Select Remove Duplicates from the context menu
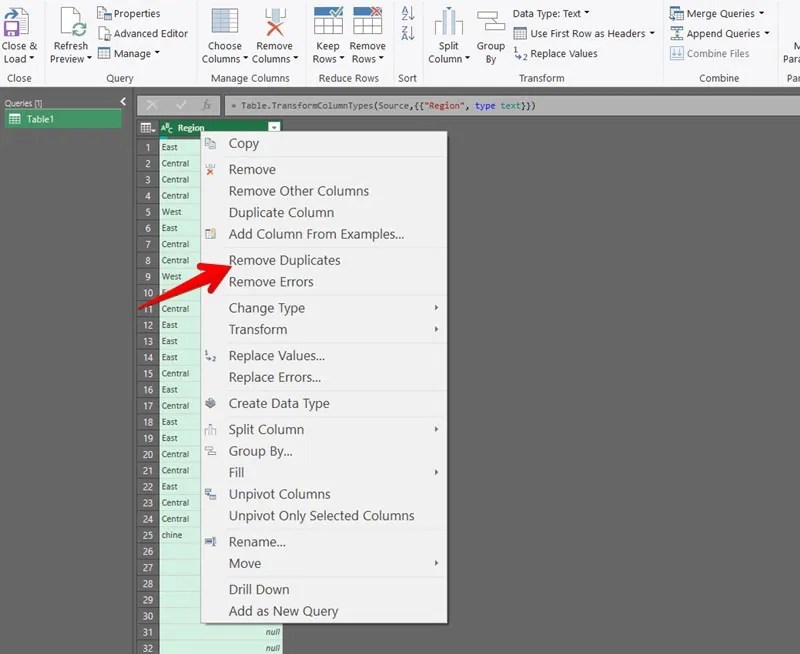 287,258
